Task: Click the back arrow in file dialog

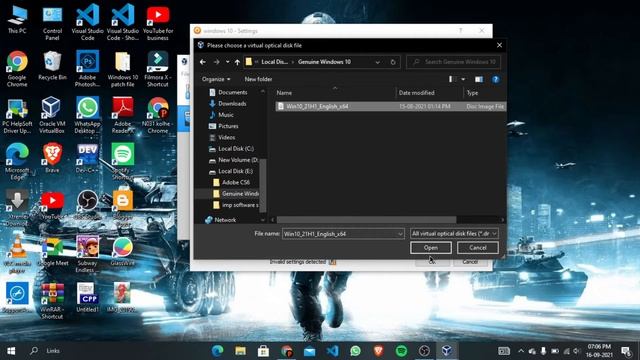Action: coord(203,62)
